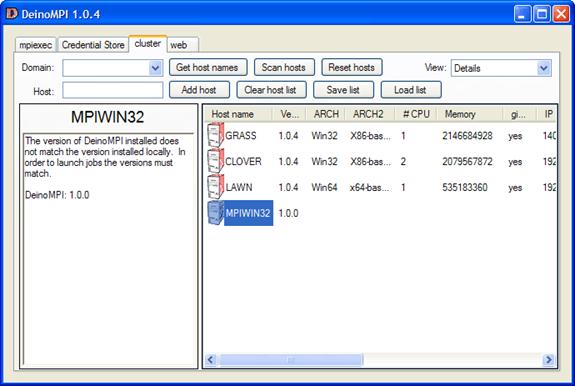The width and height of the screenshot is (575, 386).
Task: Click the Reset hosts button
Action: pos(352,67)
